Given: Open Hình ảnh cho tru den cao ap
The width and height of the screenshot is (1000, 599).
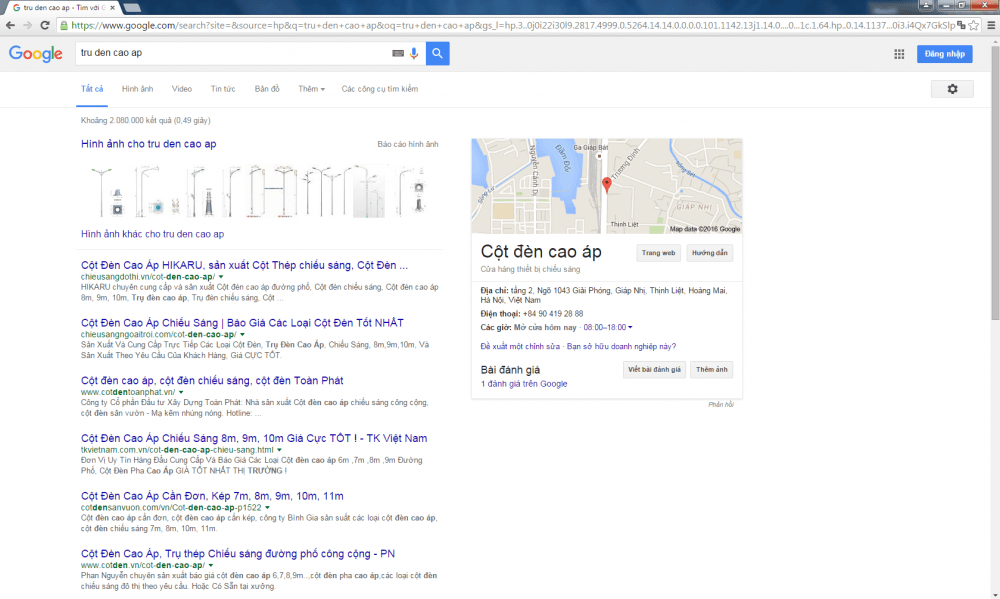Looking at the screenshot, I should tap(149, 144).
